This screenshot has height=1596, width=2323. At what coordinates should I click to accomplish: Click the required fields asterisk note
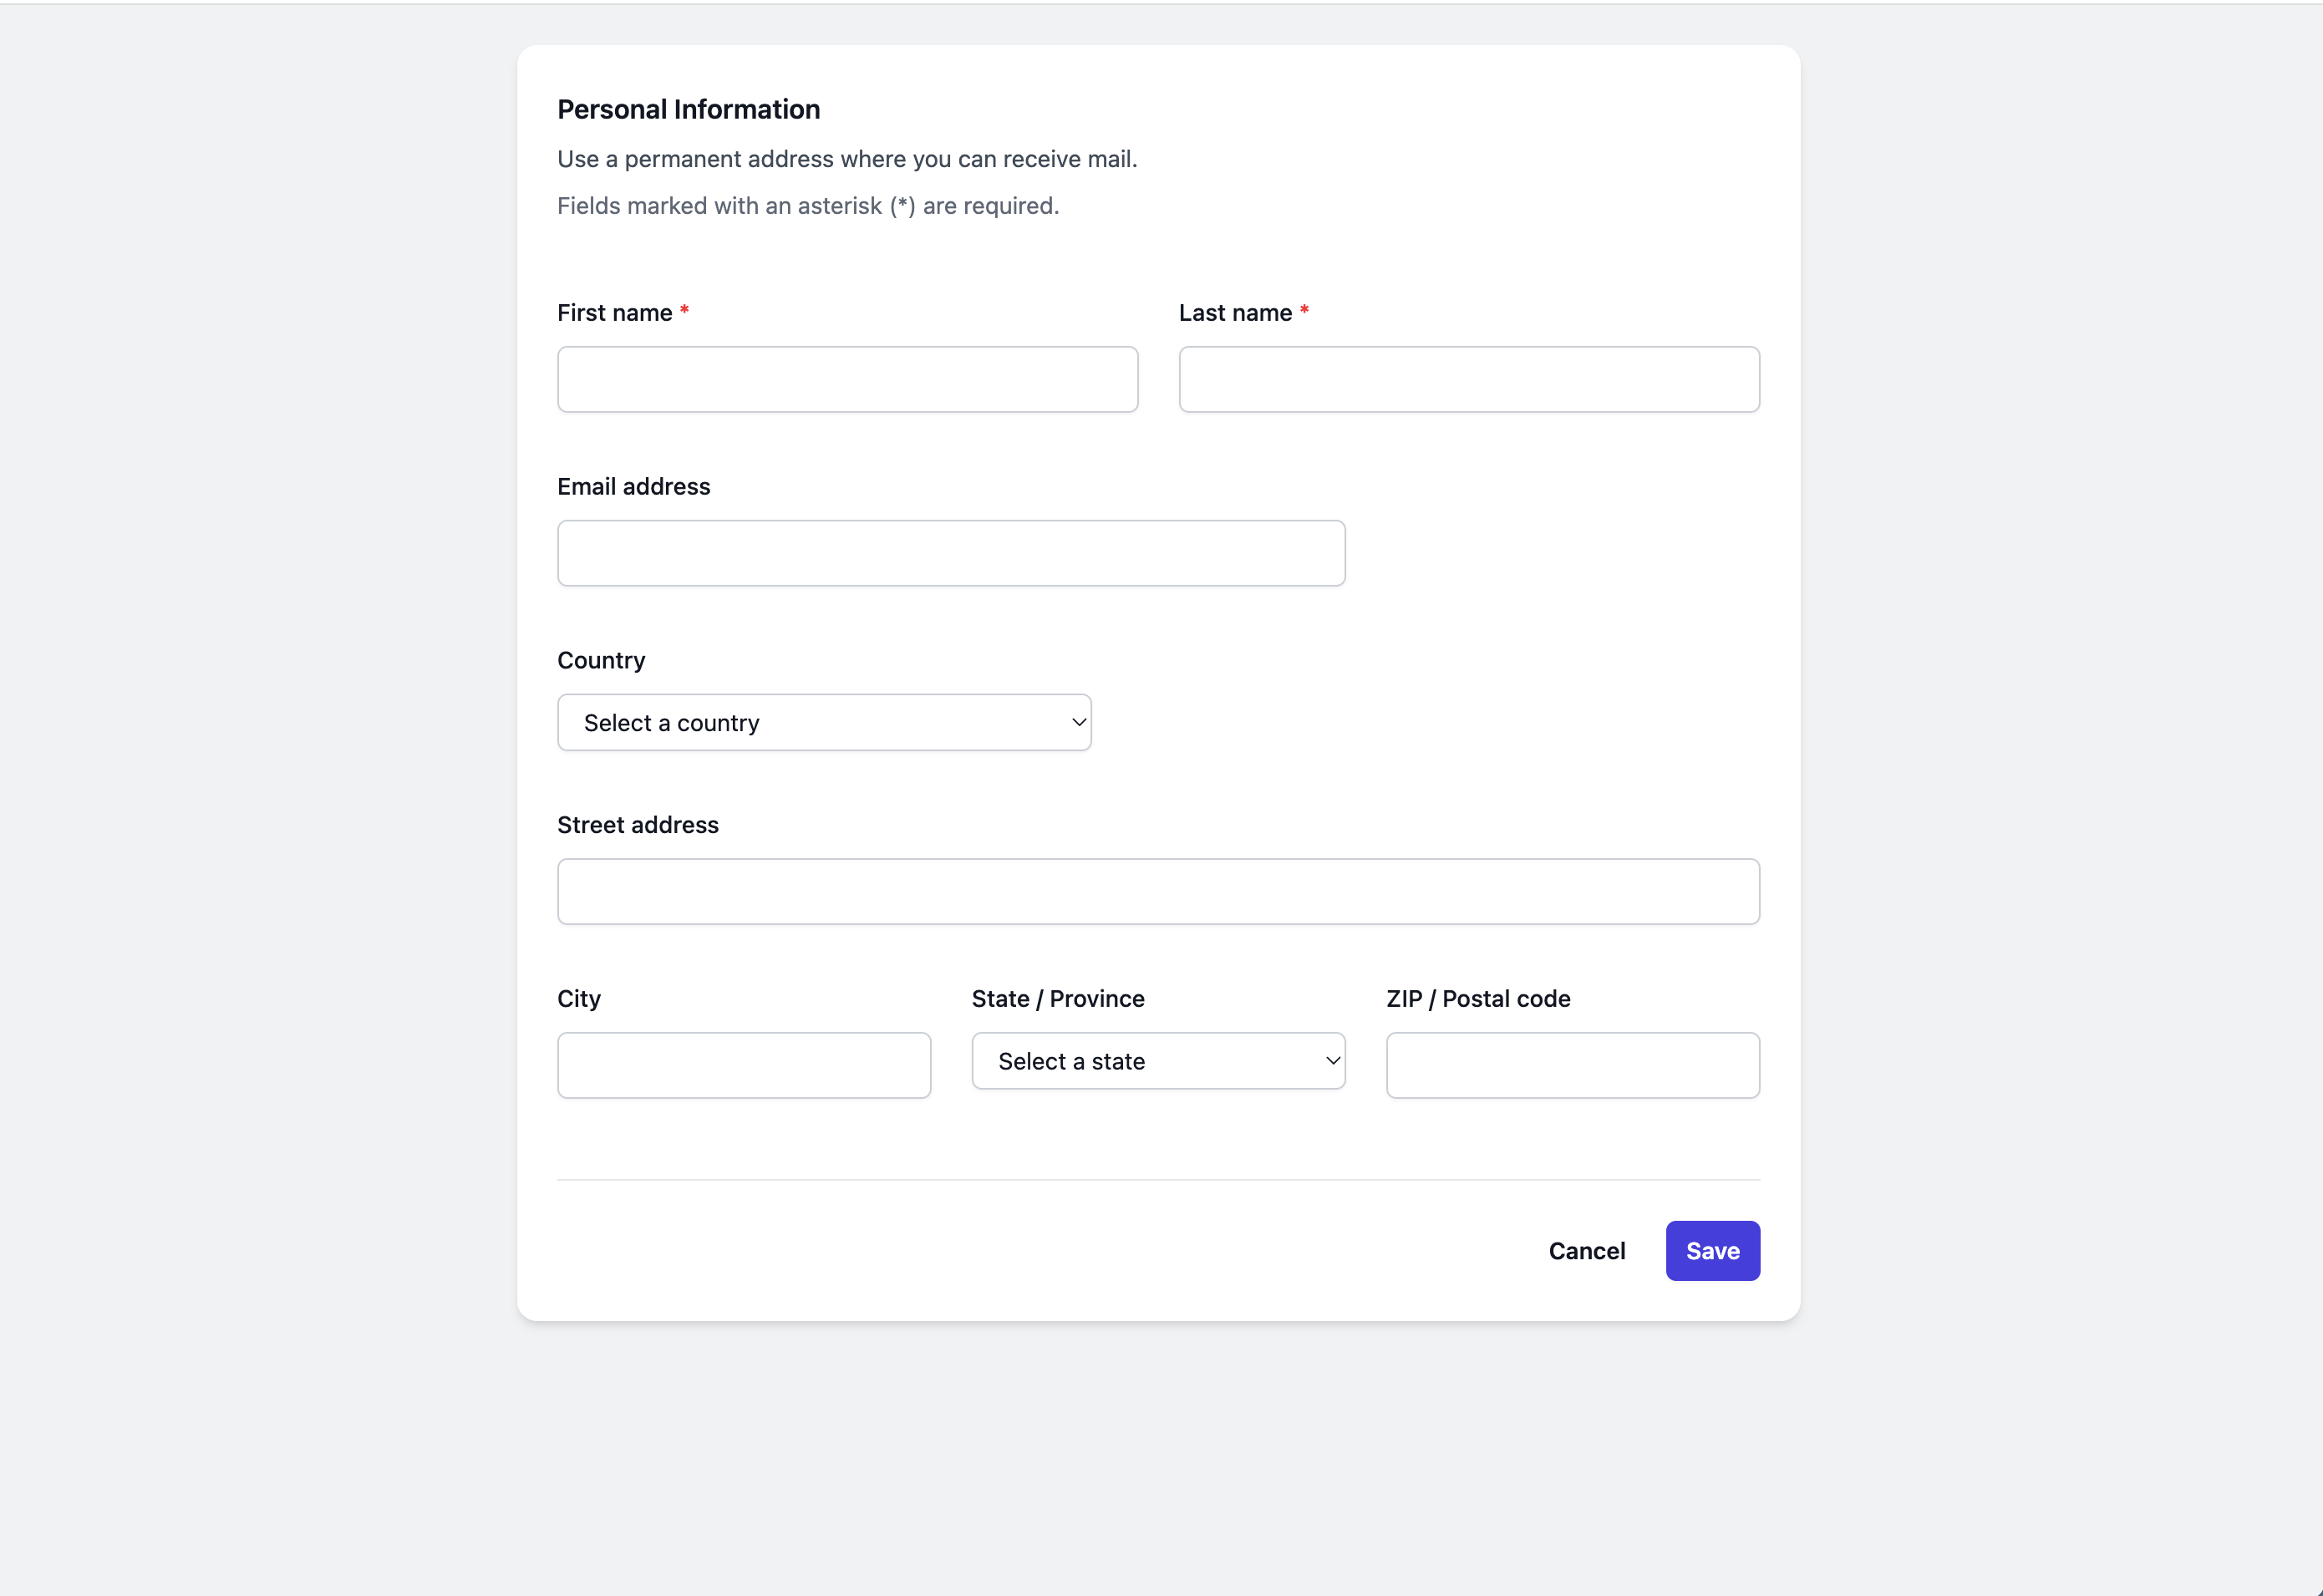(x=807, y=206)
